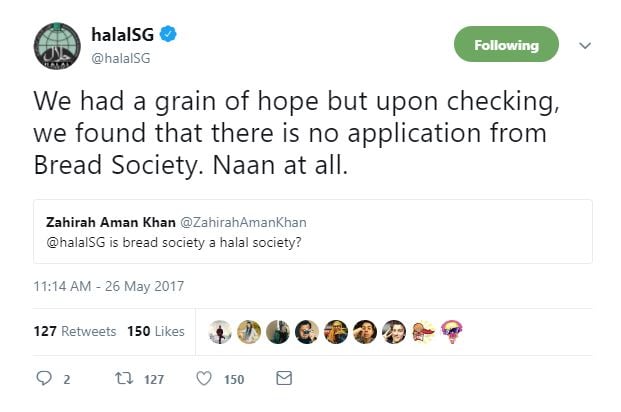This screenshot has height=412, width=621.
Task: Open the @halalSG handle under the name
Action: point(122,59)
